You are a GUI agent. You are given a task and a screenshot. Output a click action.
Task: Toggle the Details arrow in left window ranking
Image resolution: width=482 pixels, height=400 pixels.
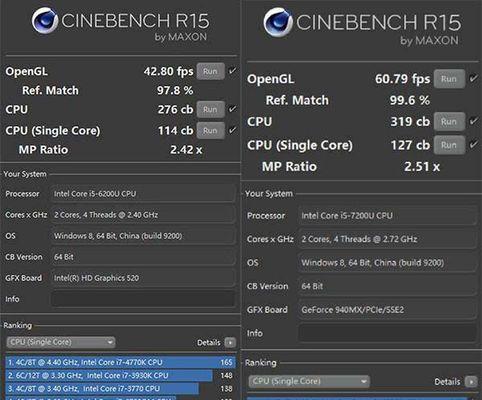click(x=230, y=342)
